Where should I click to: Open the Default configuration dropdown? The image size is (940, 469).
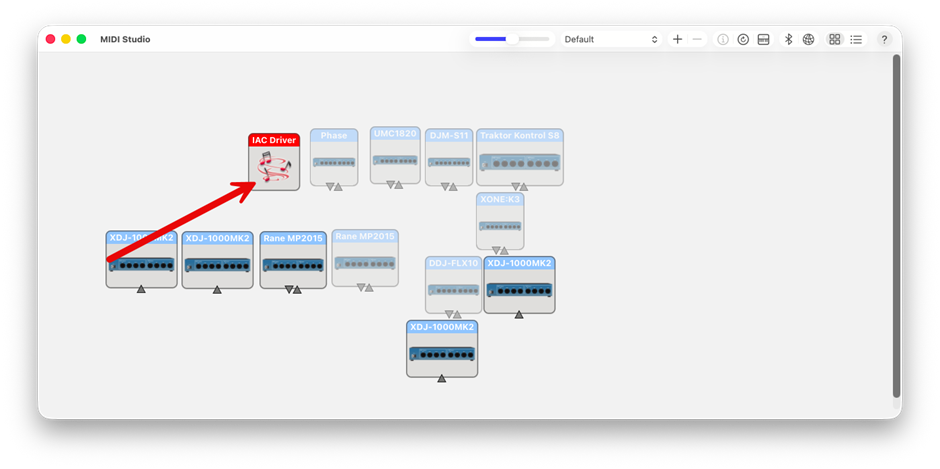pos(611,39)
